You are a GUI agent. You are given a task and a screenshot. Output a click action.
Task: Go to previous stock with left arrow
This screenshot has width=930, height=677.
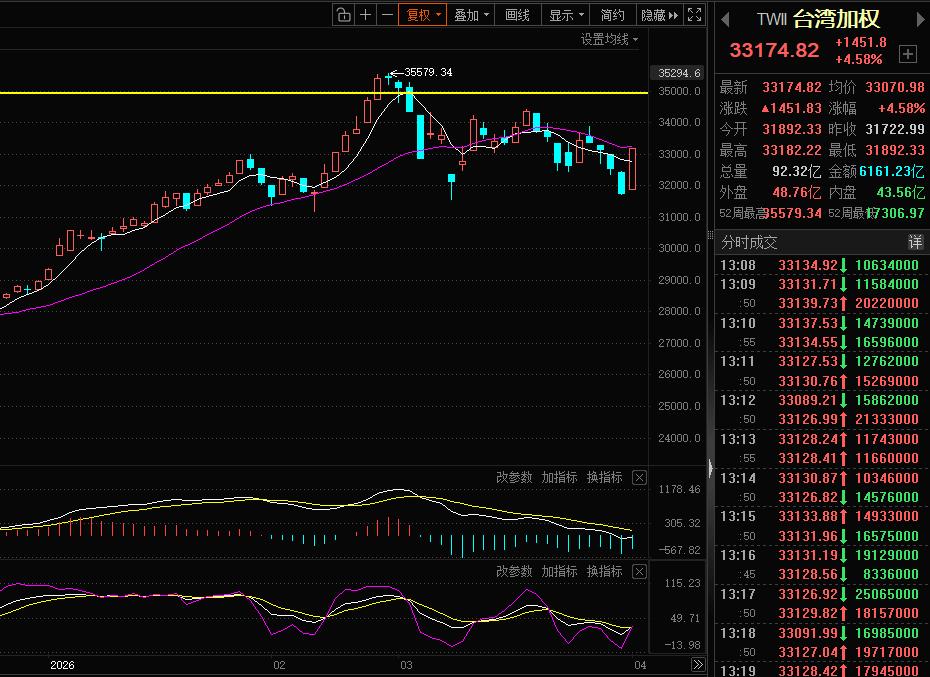[x=725, y=20]
